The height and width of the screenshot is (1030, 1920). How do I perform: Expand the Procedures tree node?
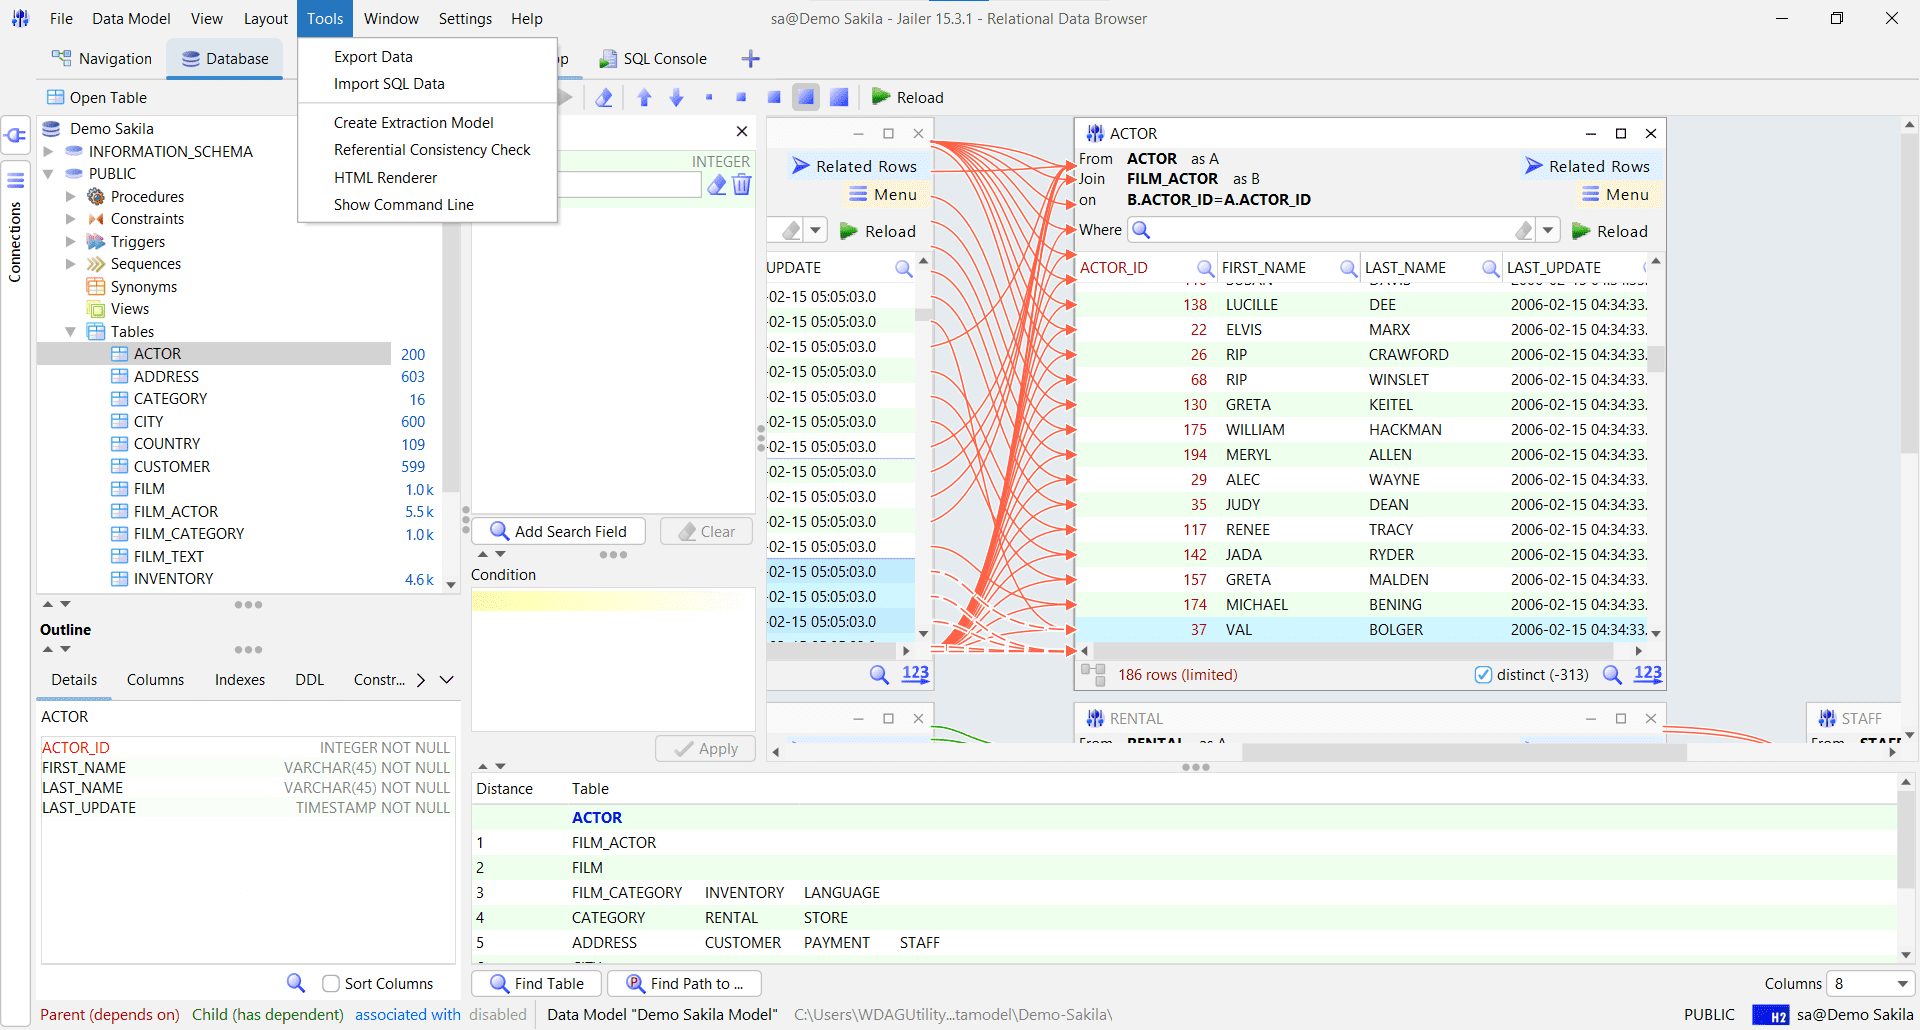[x=70, y=197]
